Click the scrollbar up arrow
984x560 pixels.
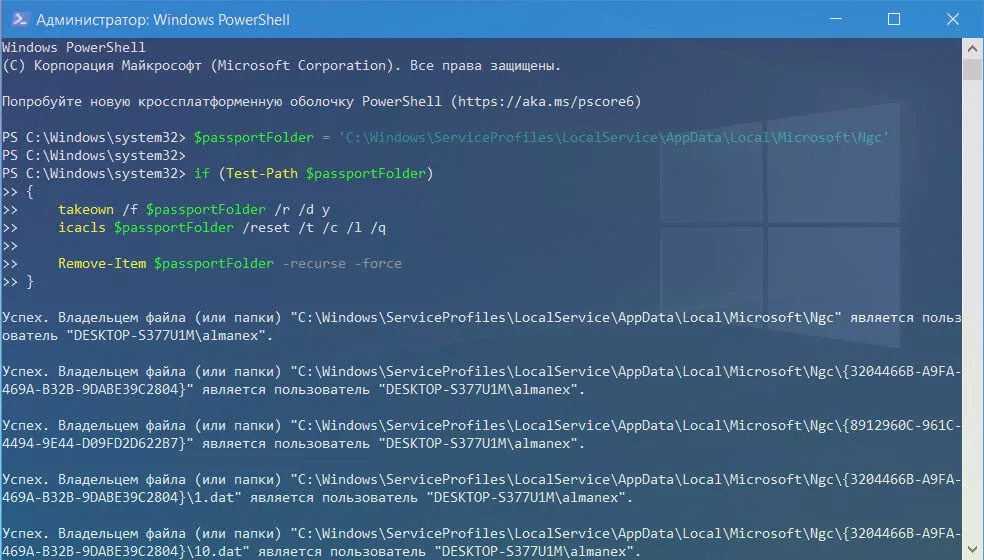click(973, 47)
